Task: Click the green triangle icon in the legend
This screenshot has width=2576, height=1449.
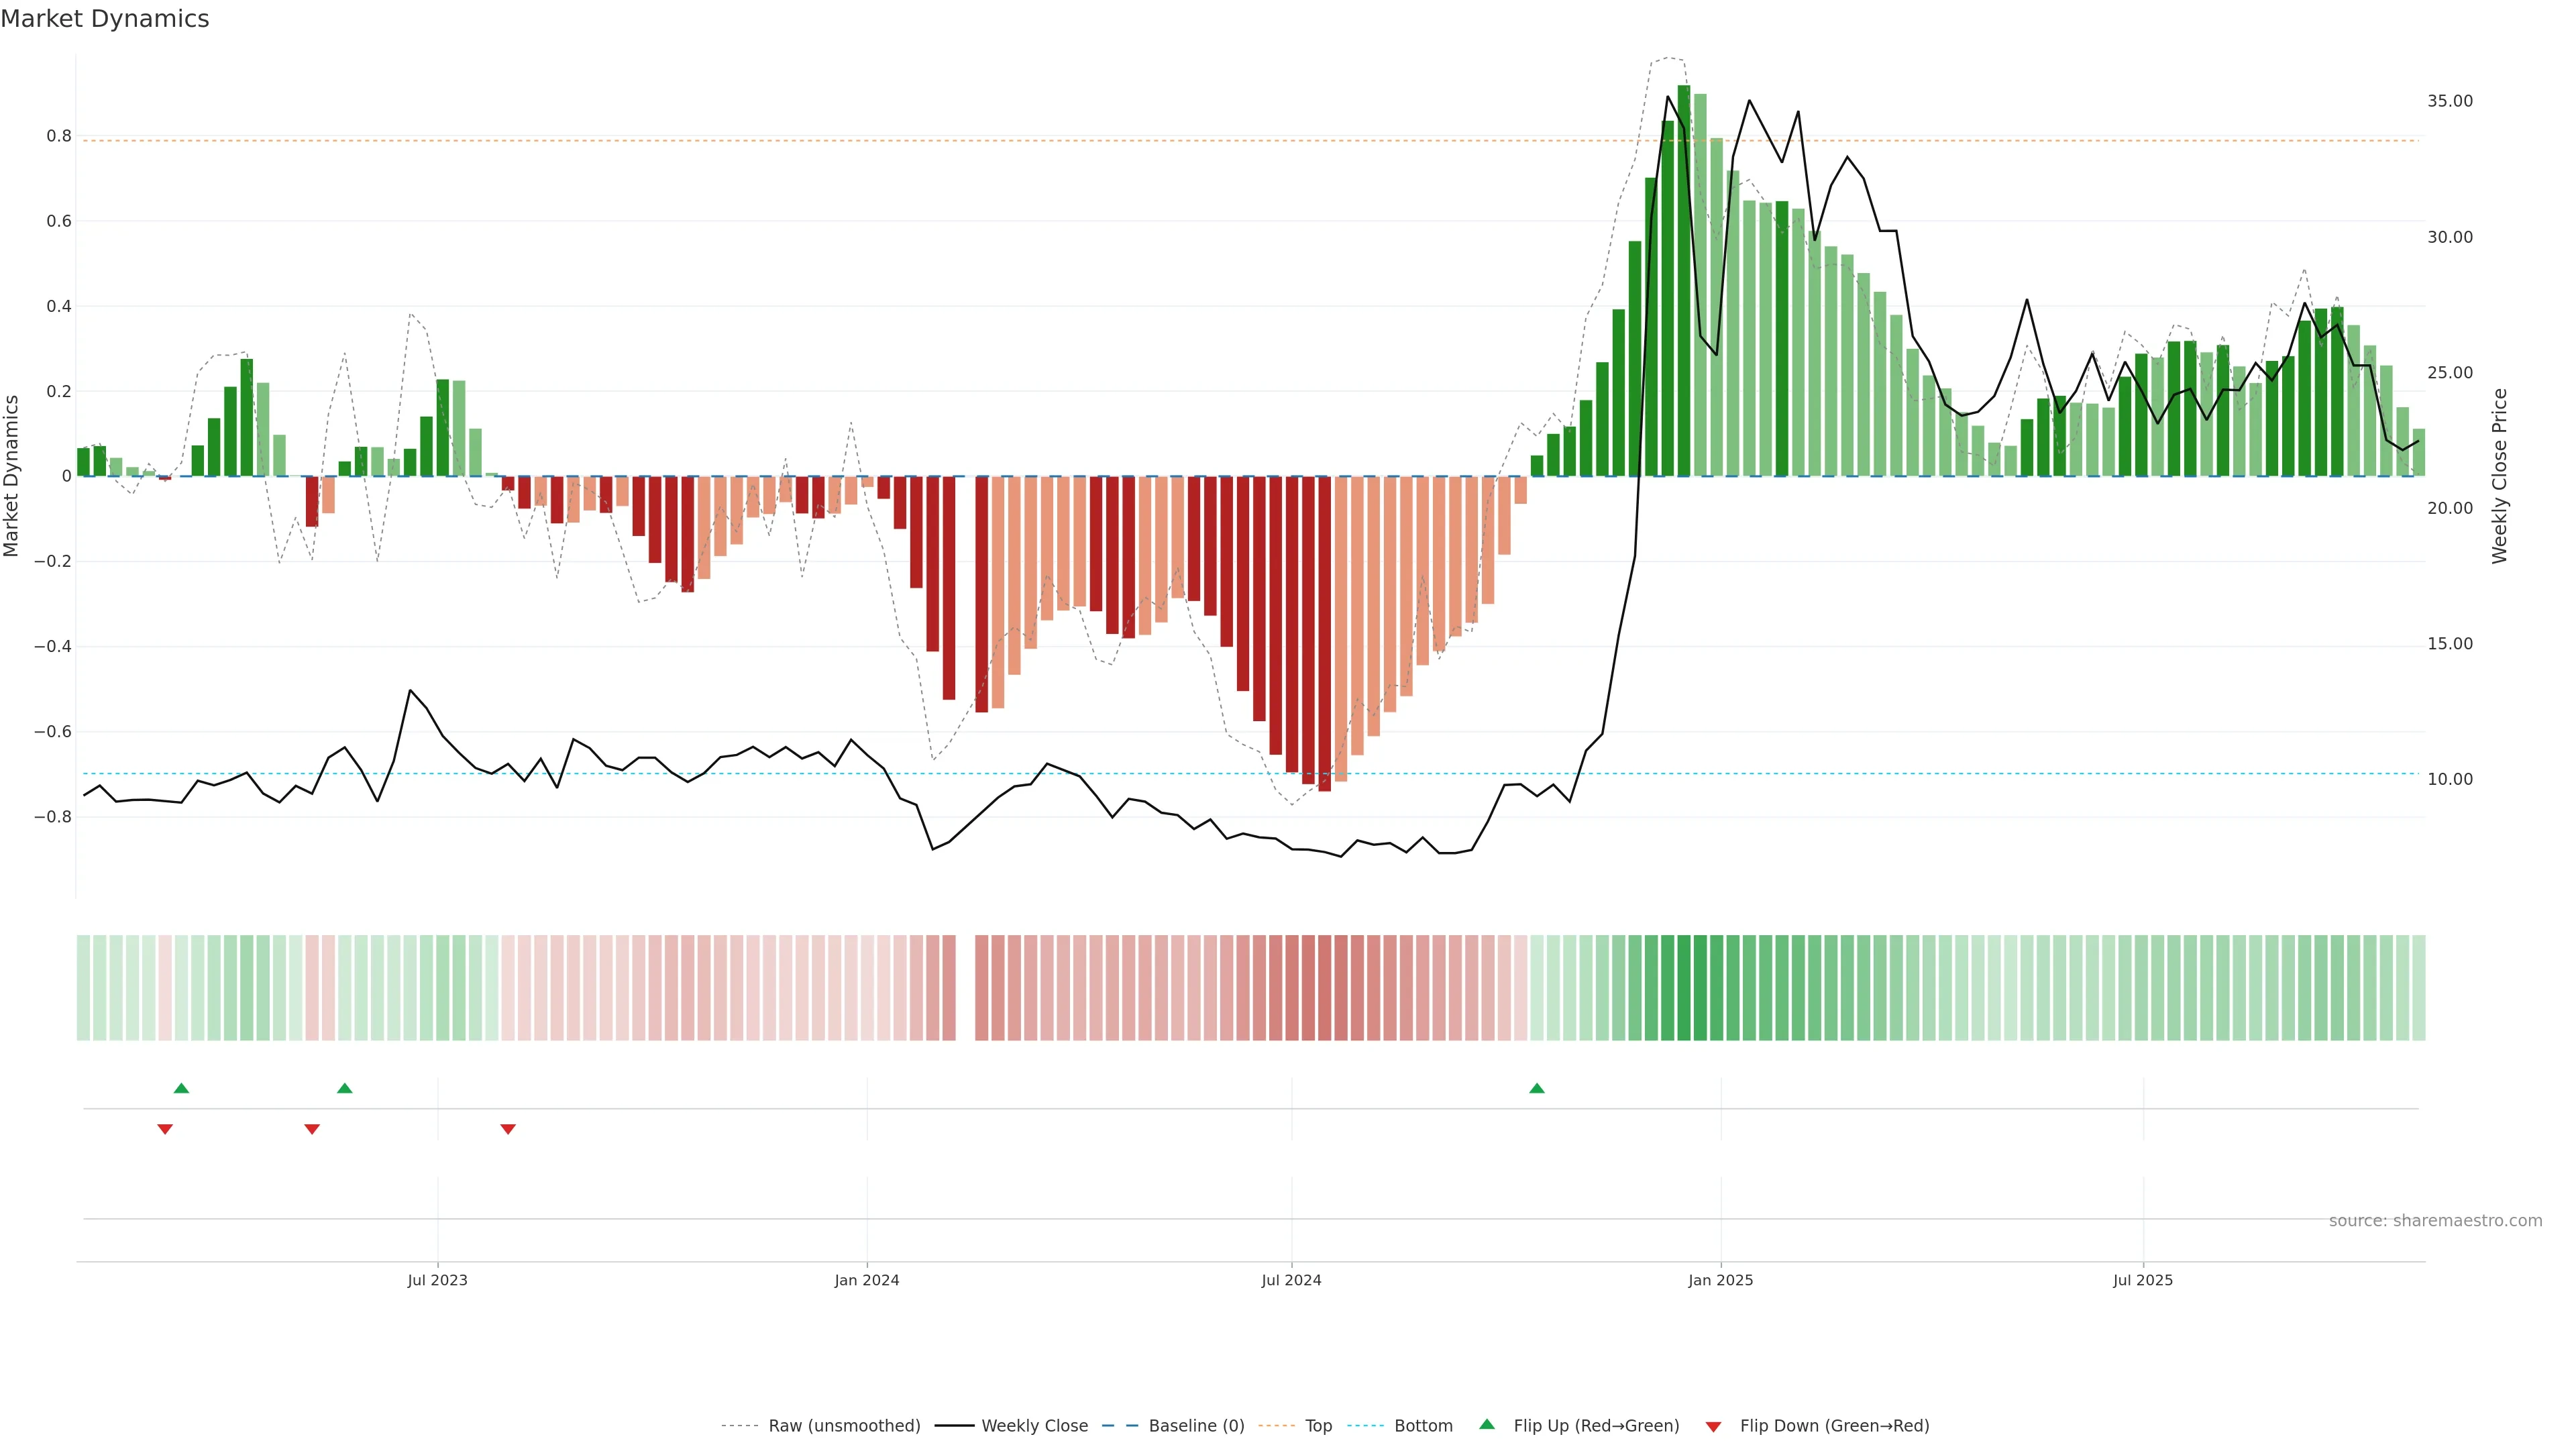Action: pyautogui.click(x=1487, y=1424)
